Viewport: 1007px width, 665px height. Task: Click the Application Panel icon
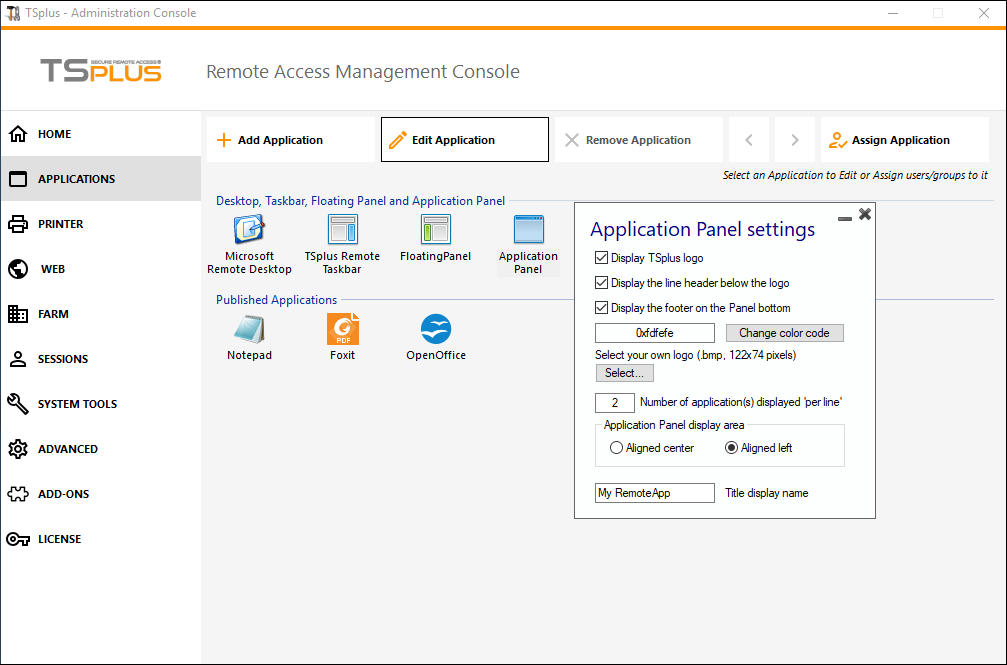pyautogui.click(x=528, y=230)
